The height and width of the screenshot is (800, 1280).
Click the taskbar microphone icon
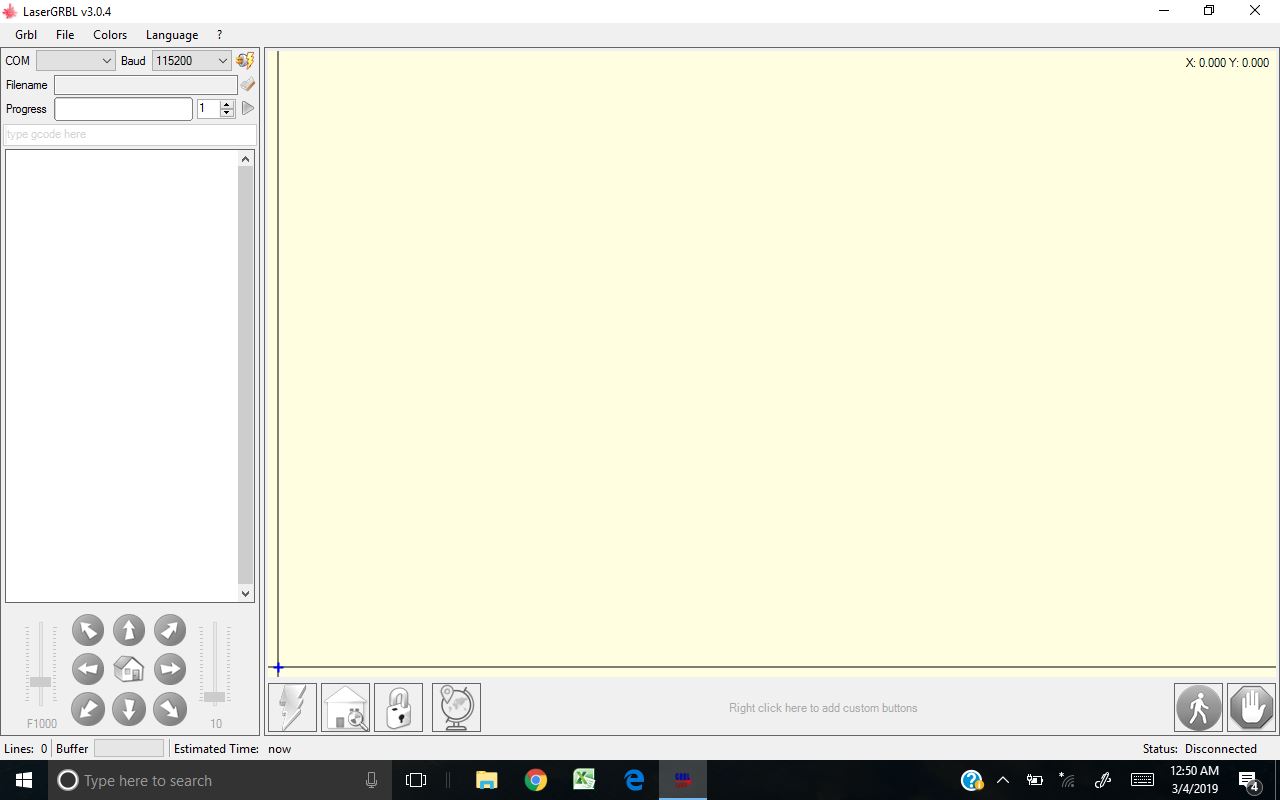[371, 780]
